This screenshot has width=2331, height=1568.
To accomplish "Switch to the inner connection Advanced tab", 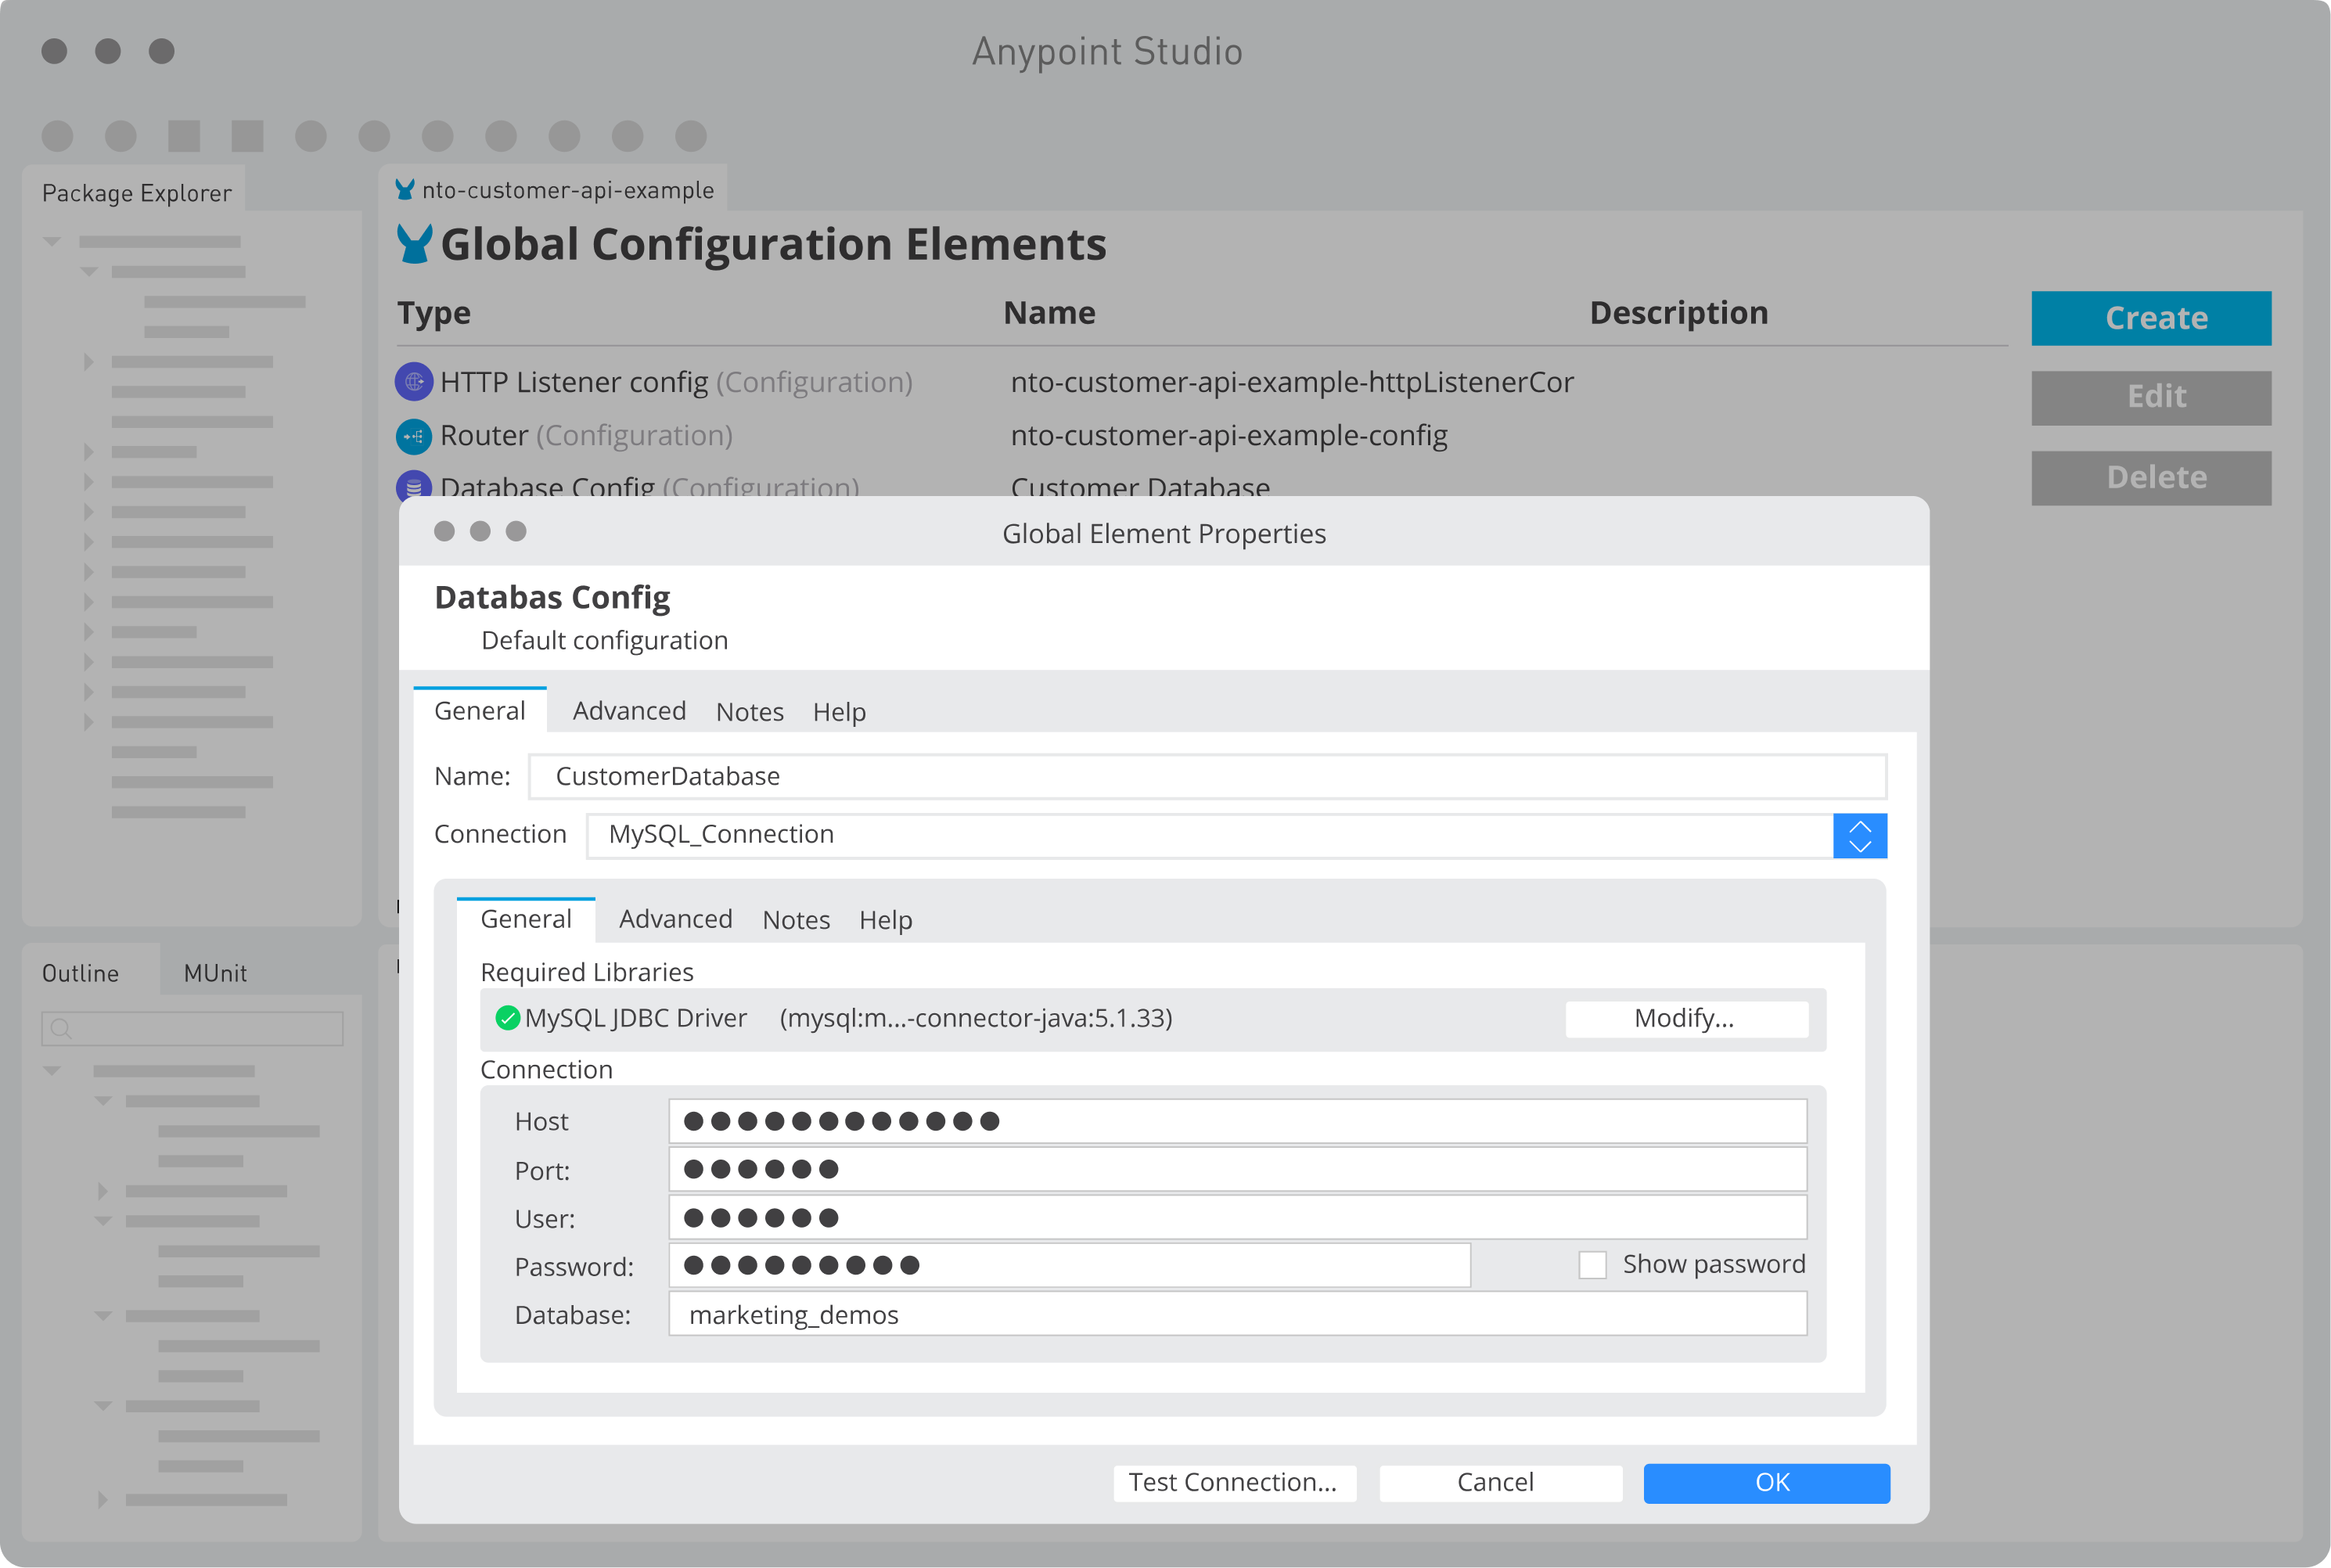I will pyautogui.click(x=676, y=919).
